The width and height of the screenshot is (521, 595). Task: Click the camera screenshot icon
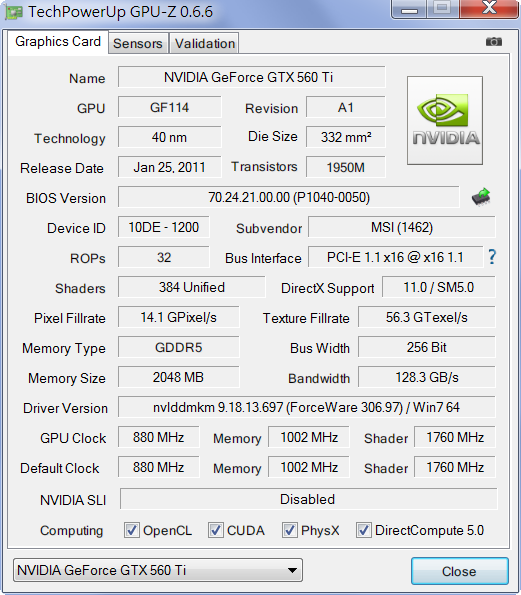point(494,41)
